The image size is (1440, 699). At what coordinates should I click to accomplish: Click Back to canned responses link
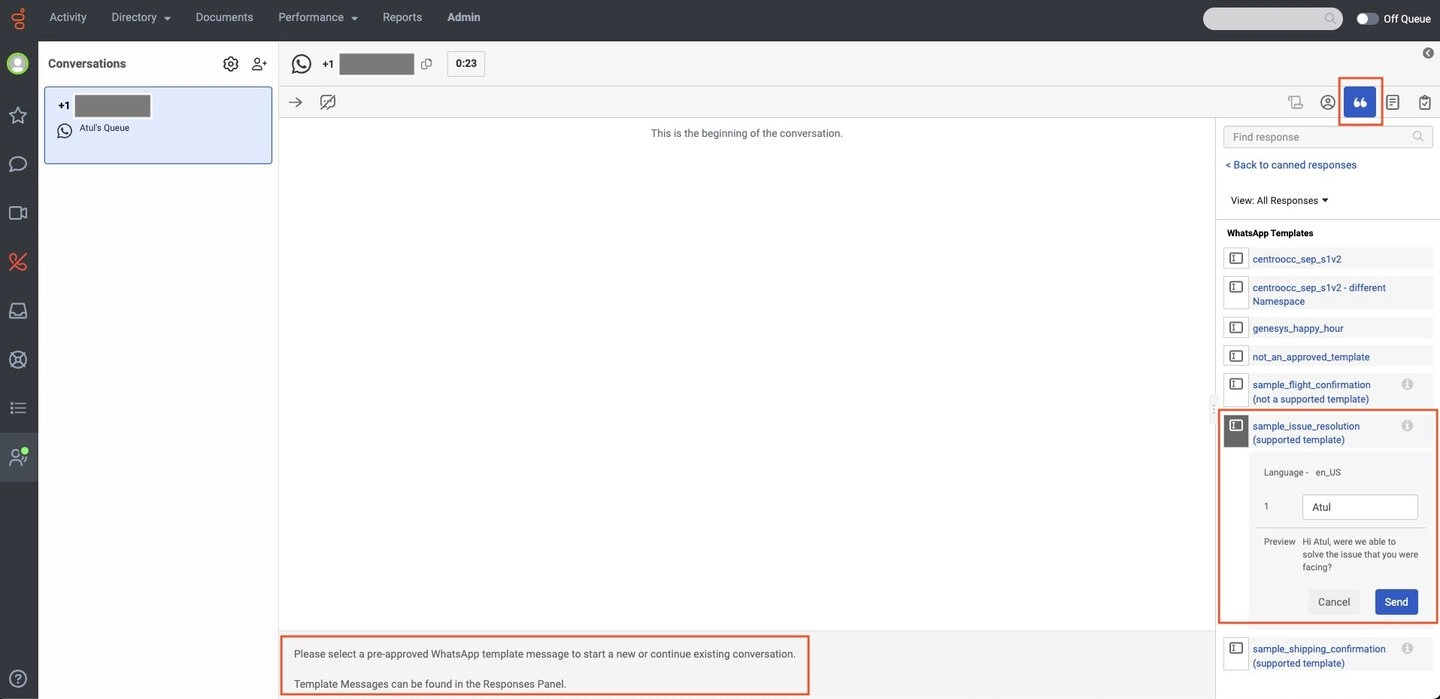coord(1291,165)
